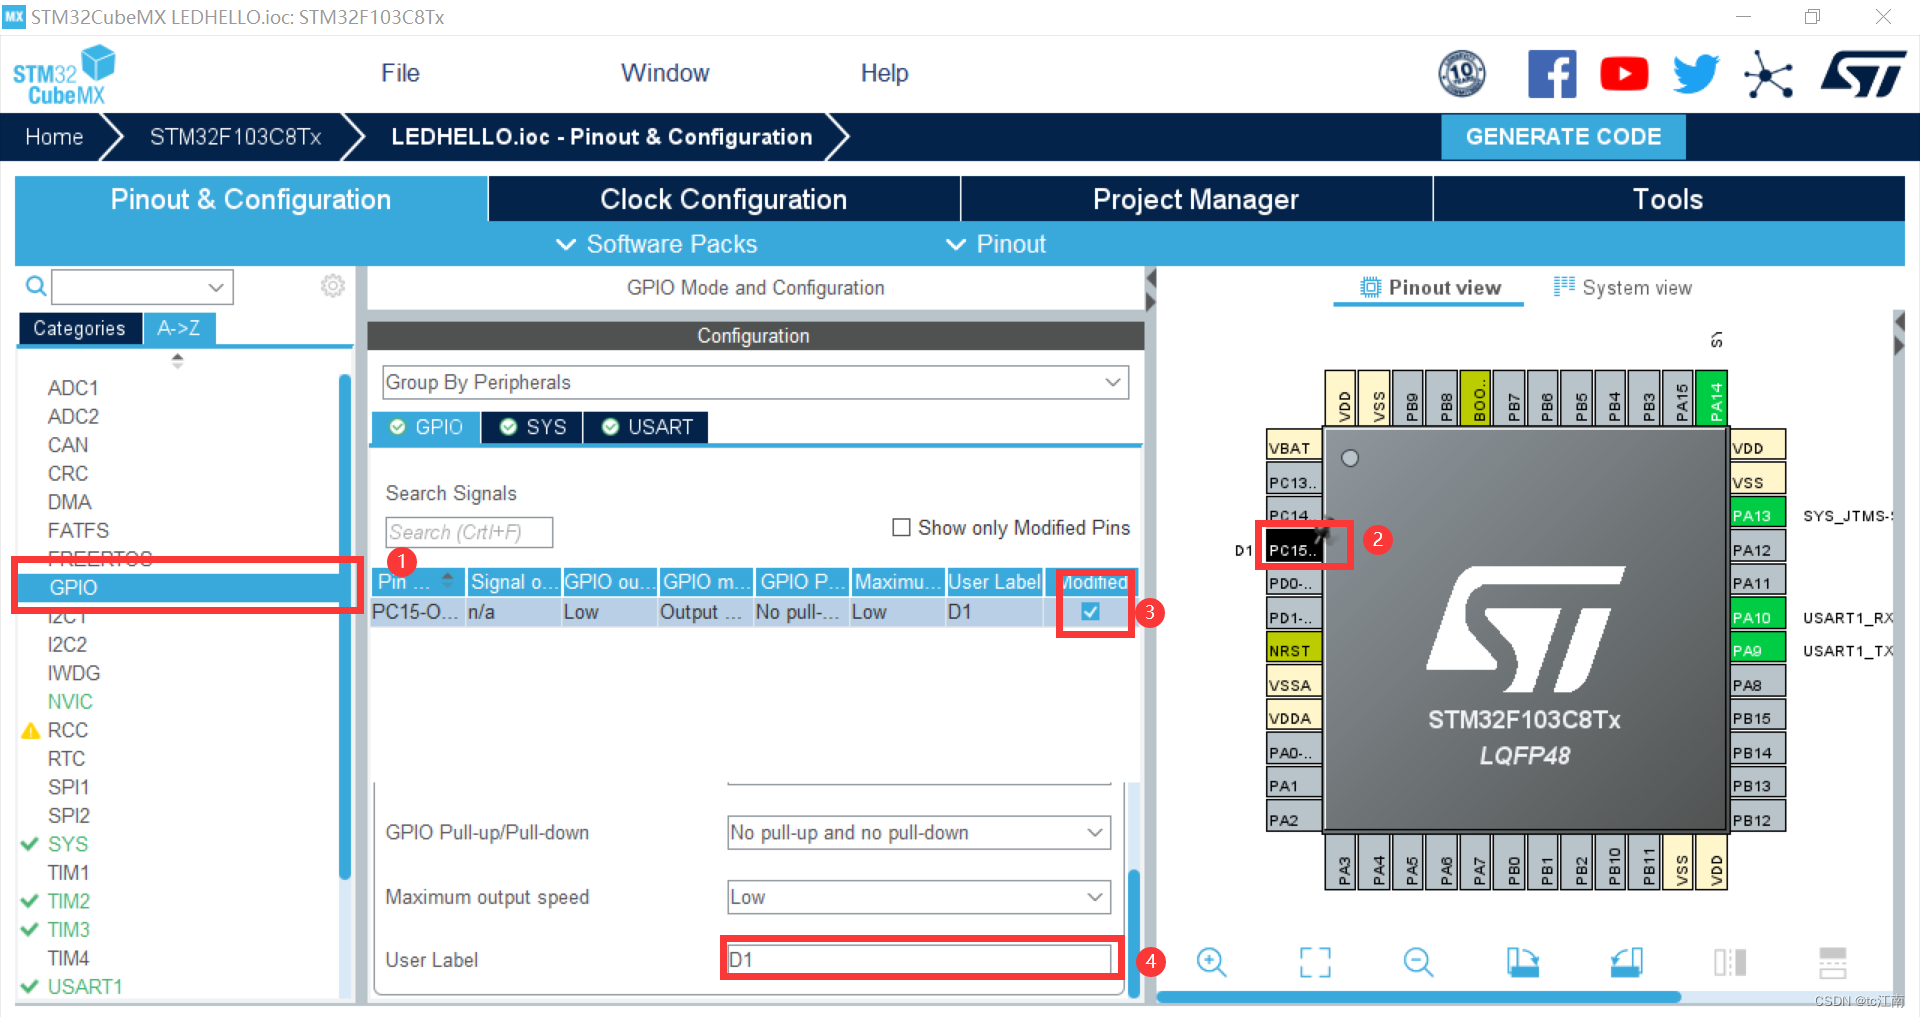
Task: Switch to Tools tab
Action: coord(1668,199)
